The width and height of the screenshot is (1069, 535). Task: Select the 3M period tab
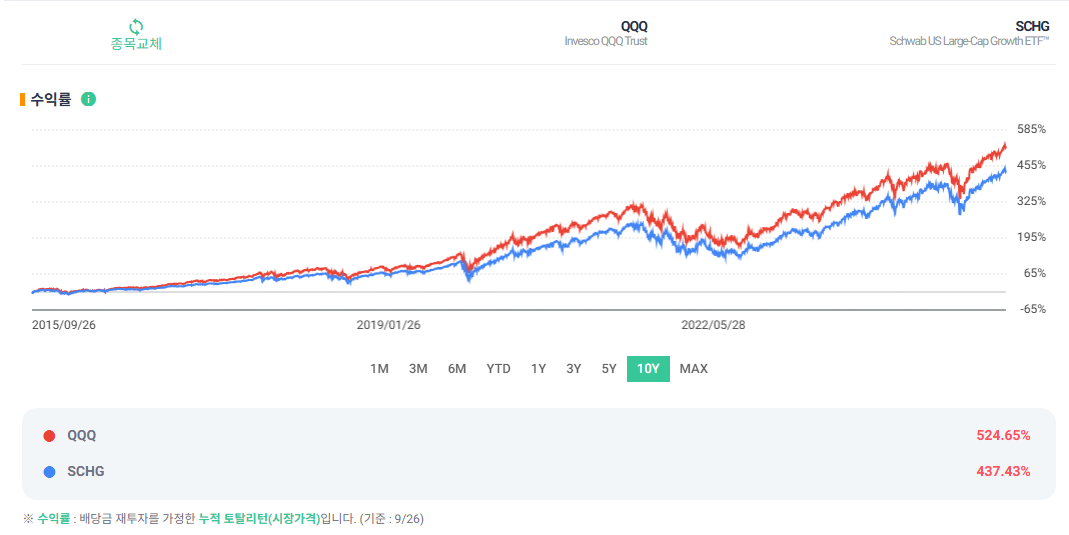418,369
